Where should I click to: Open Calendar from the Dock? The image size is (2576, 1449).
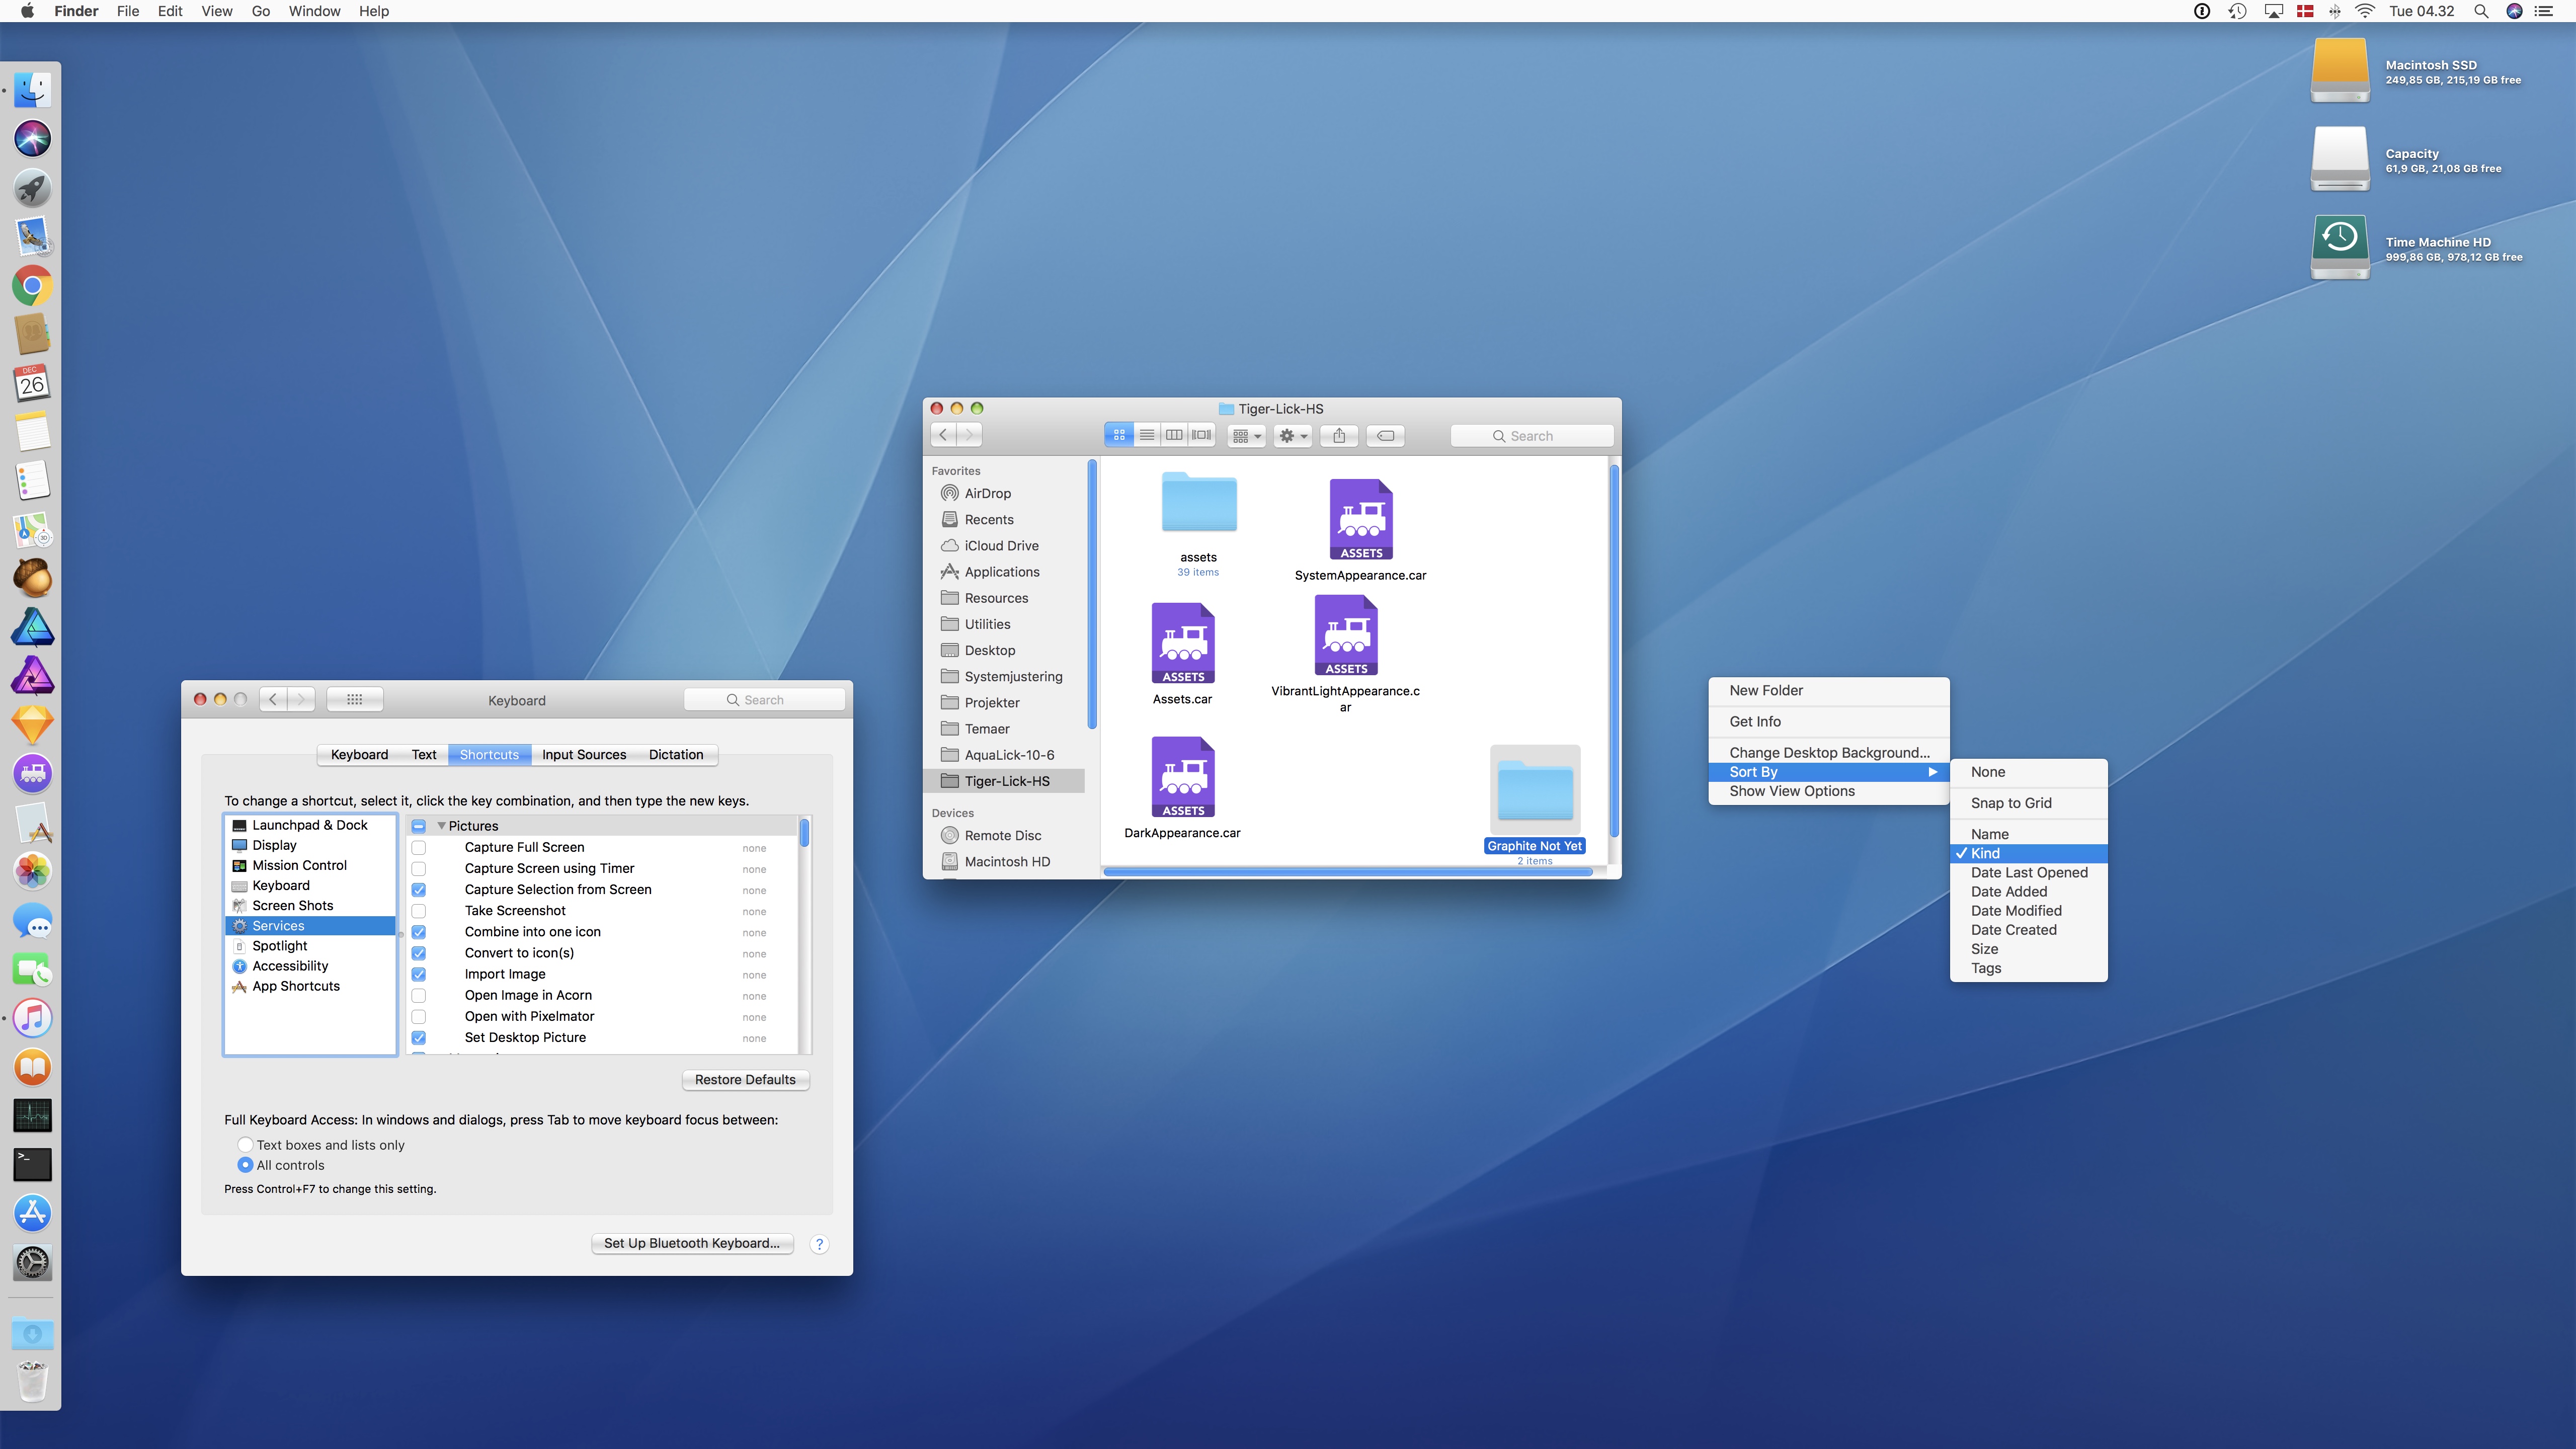32,383
